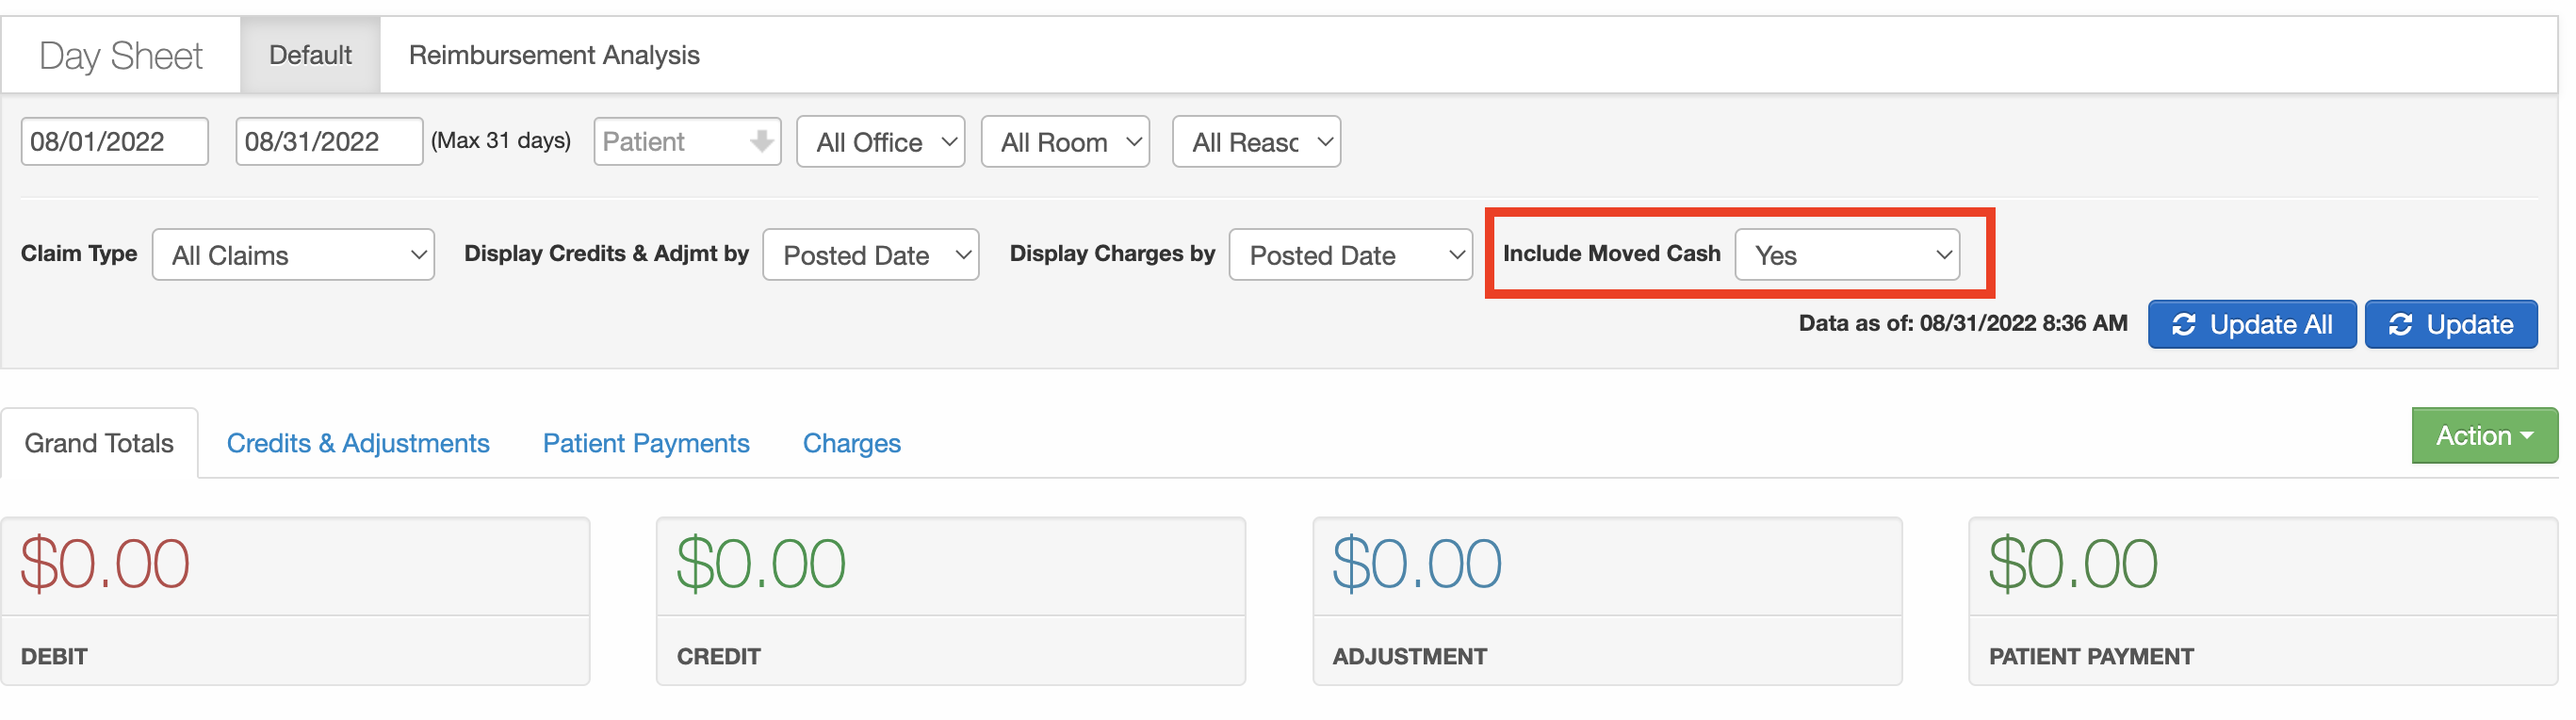Image resolution: width=2576 pixels, height=720 pixels.
Task: Expand the green Action dropdown button
Action: [x=2484, y=436]
